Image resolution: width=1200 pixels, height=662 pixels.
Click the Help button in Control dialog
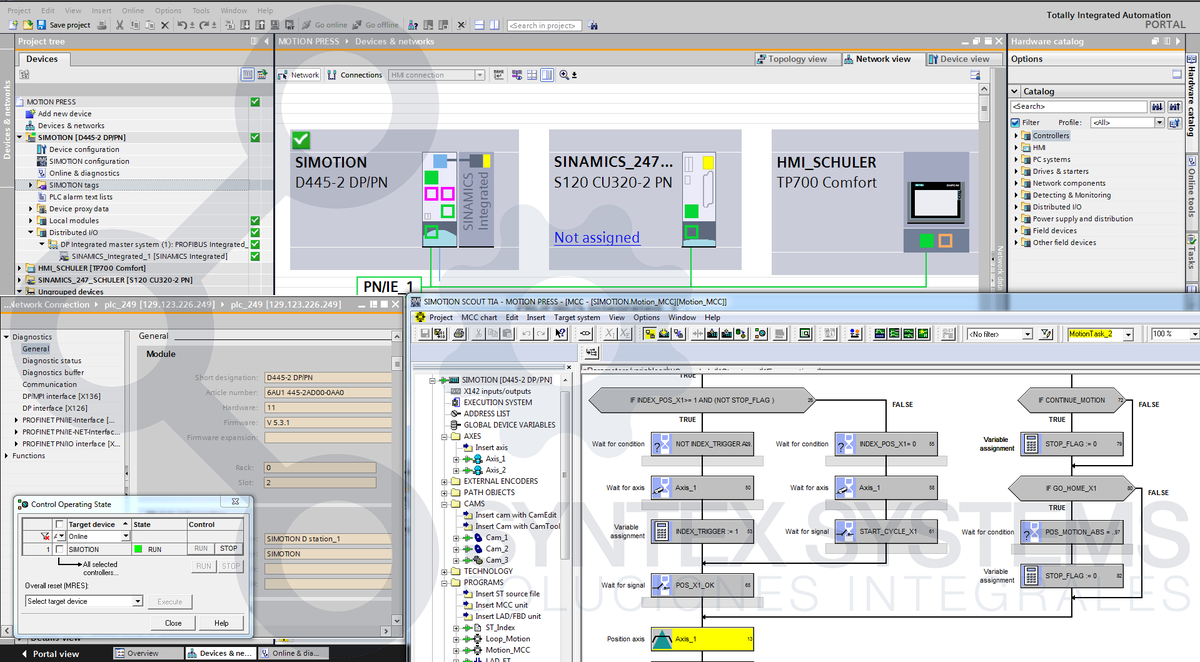221,622
